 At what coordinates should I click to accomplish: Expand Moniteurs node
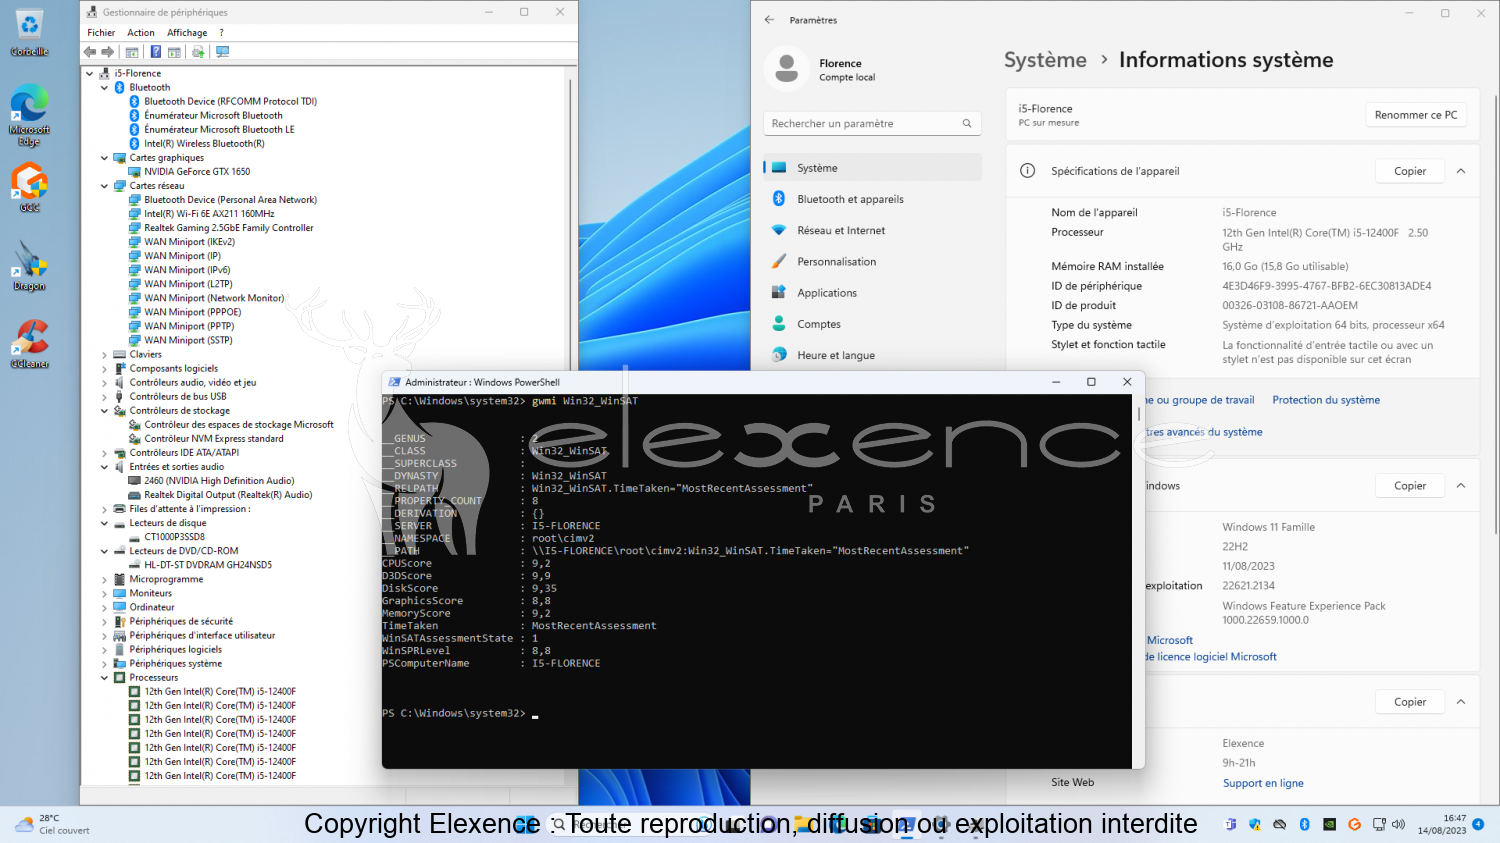click(104, 594)
